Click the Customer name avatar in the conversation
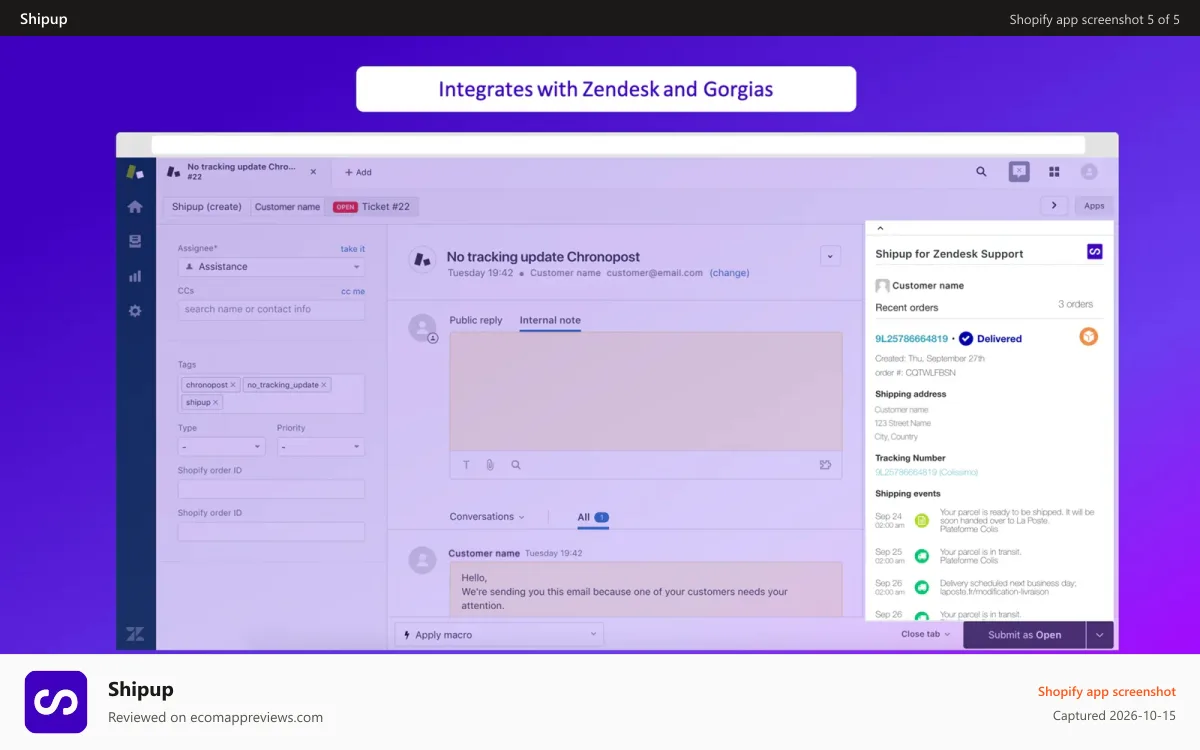Image resolution: width=1200 pixels, height=750 pixels. point(423,560)
